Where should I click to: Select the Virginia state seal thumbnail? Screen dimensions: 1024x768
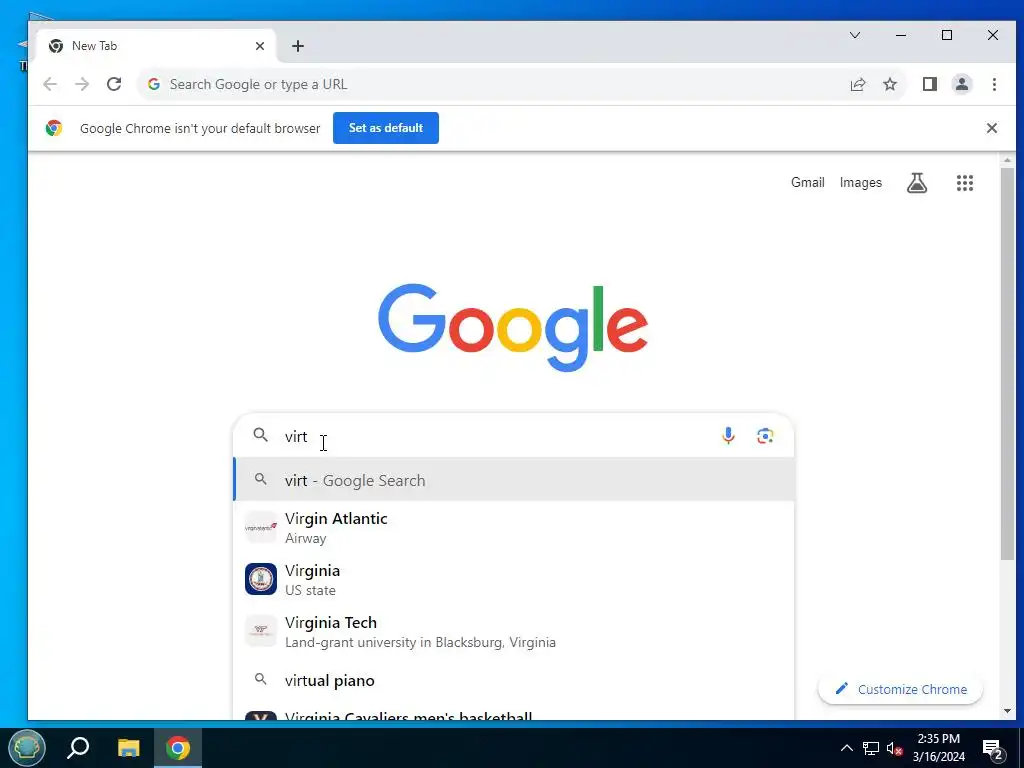pos(261,579)
